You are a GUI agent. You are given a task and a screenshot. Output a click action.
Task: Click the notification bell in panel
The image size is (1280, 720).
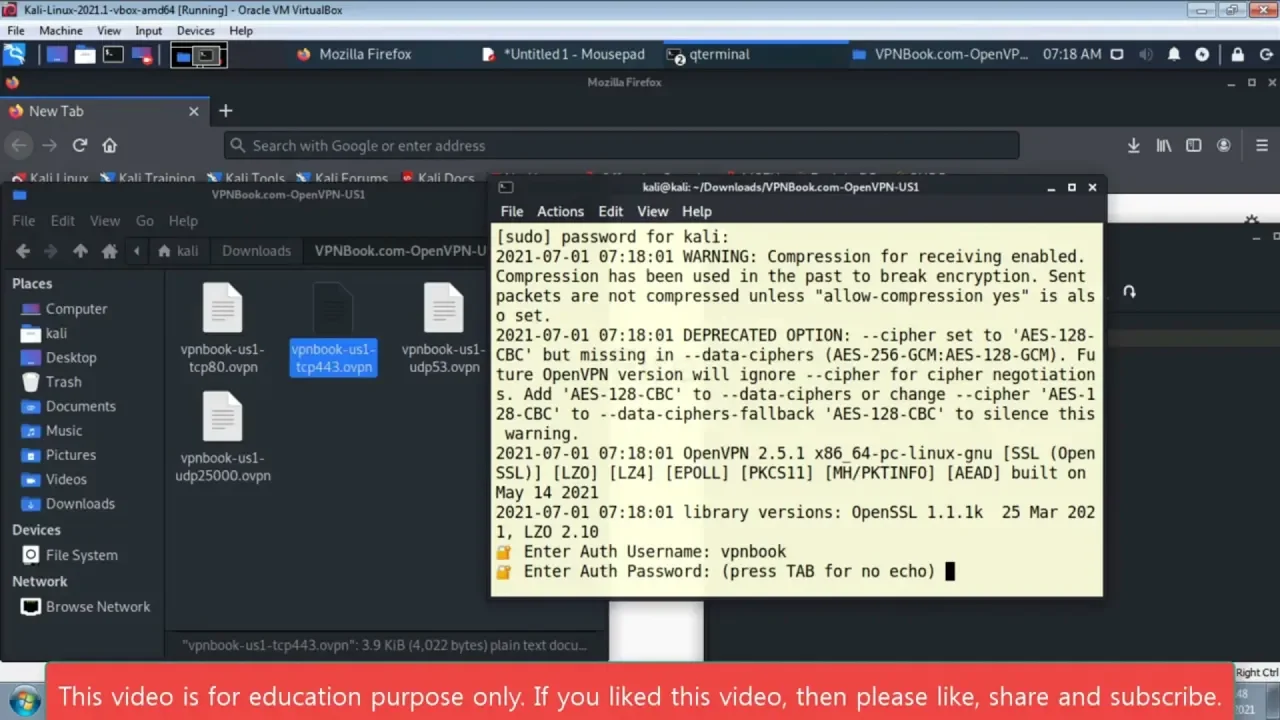pyautogui.click(x=1174, y=55)
